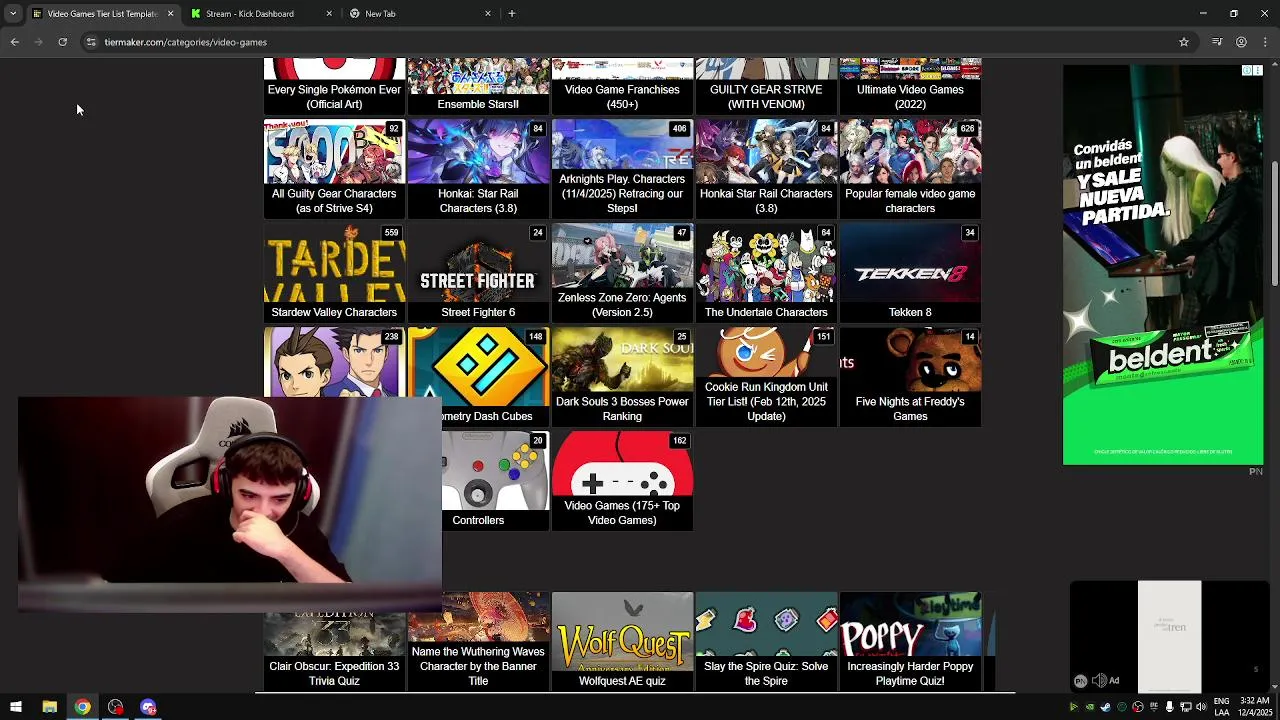Open Stardew Valley Characters template
This screenshot has height=720, width=1280.
(x=334, y=272)
